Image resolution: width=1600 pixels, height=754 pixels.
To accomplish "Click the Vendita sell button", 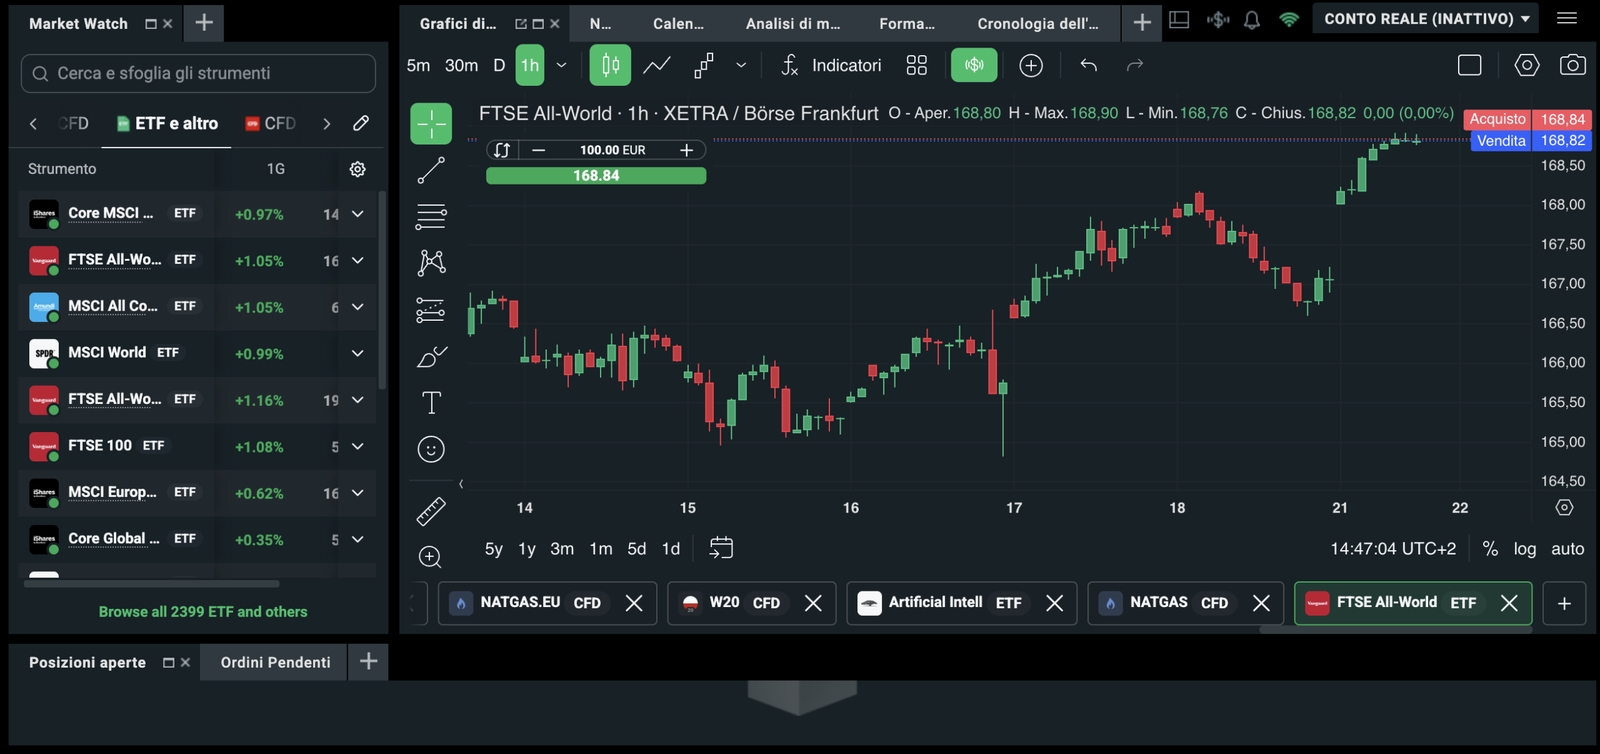I will (1531, 141).
